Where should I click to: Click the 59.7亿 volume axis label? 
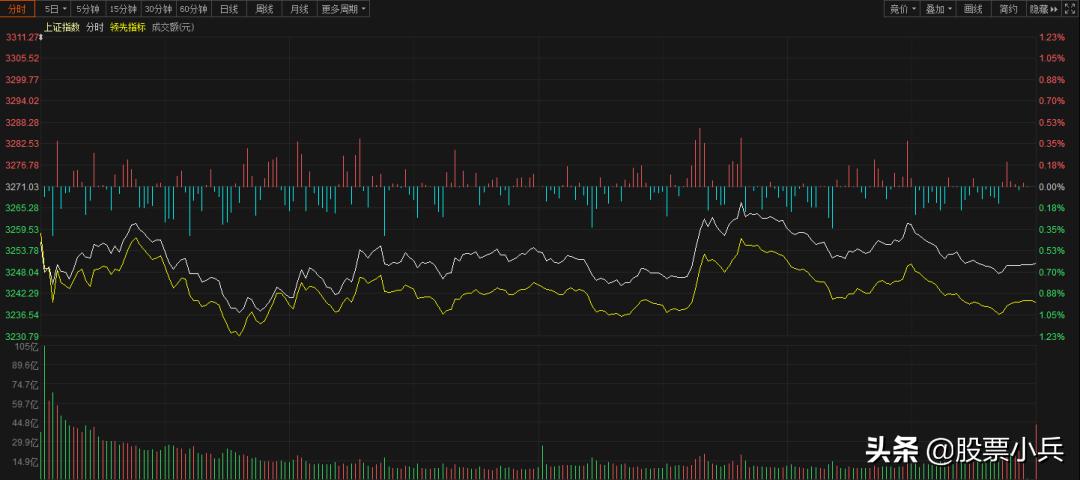tap(27, 404)
